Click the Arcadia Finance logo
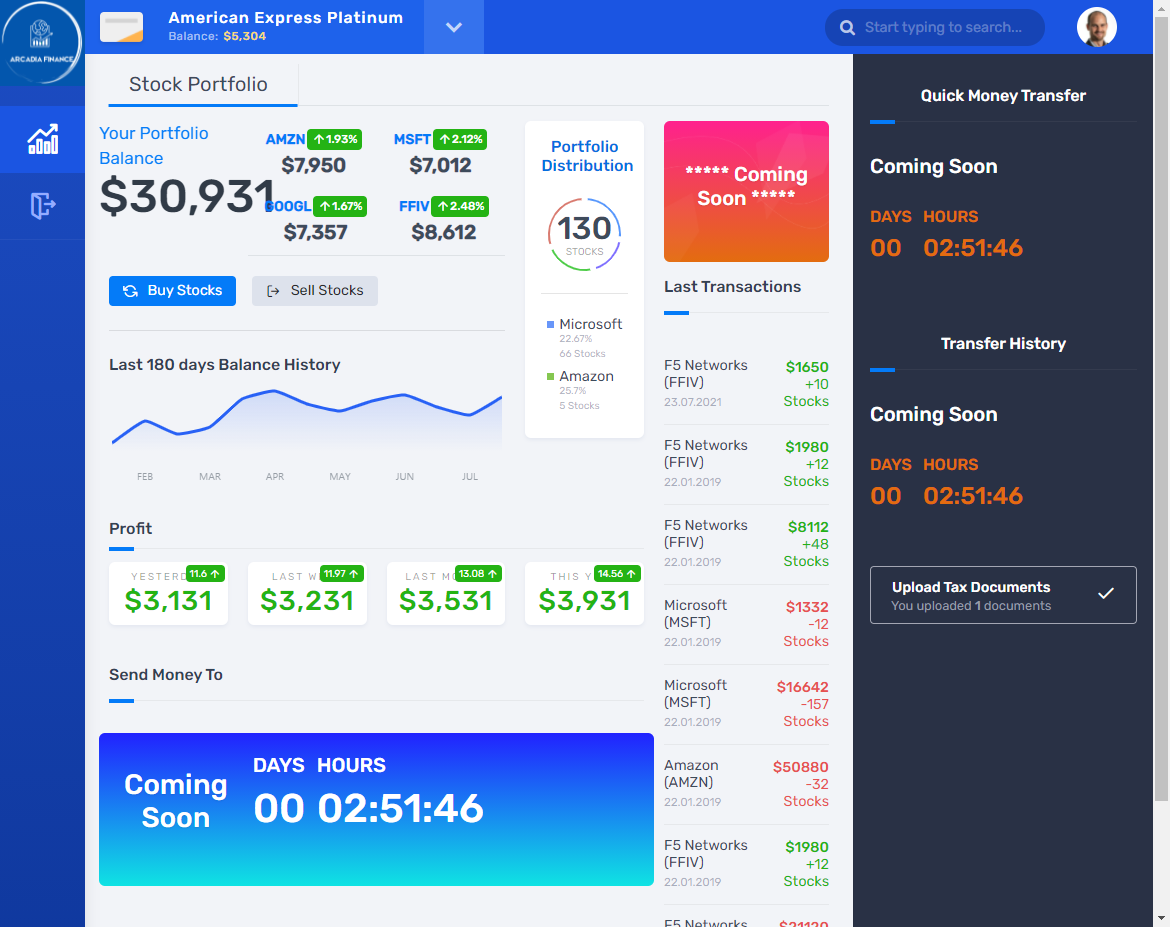Image resolution: width=1170 pixels, height=927 pixels. tap(41, 42)
